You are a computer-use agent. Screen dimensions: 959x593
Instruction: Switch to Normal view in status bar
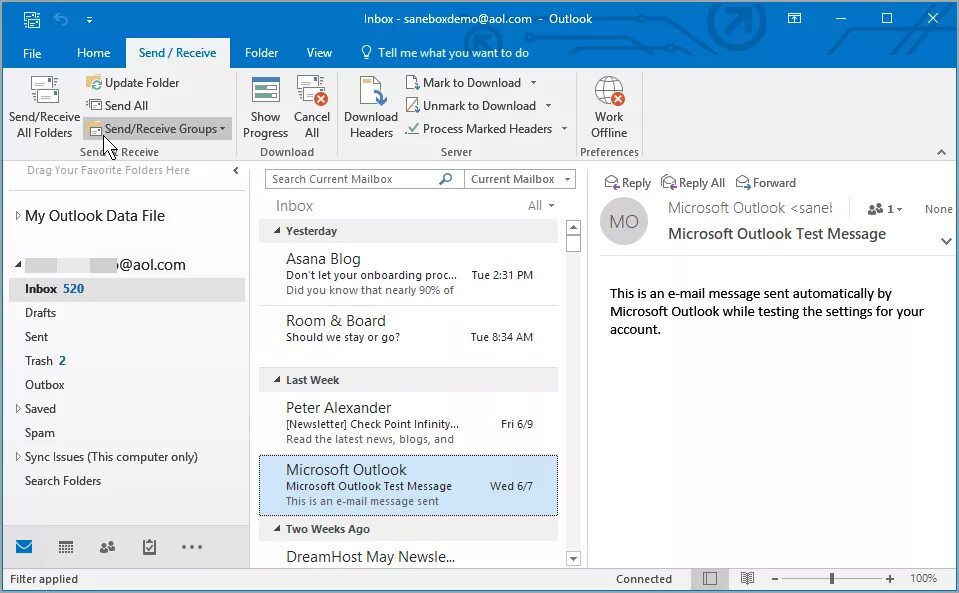point(709,578)
